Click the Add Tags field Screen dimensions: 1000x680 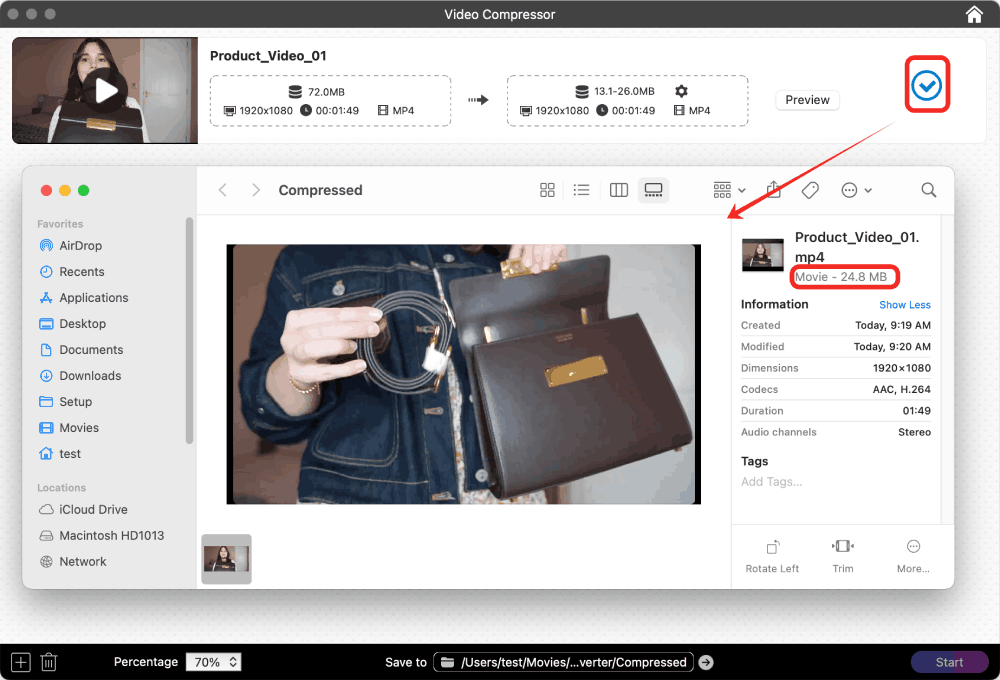tap(771, 482)
